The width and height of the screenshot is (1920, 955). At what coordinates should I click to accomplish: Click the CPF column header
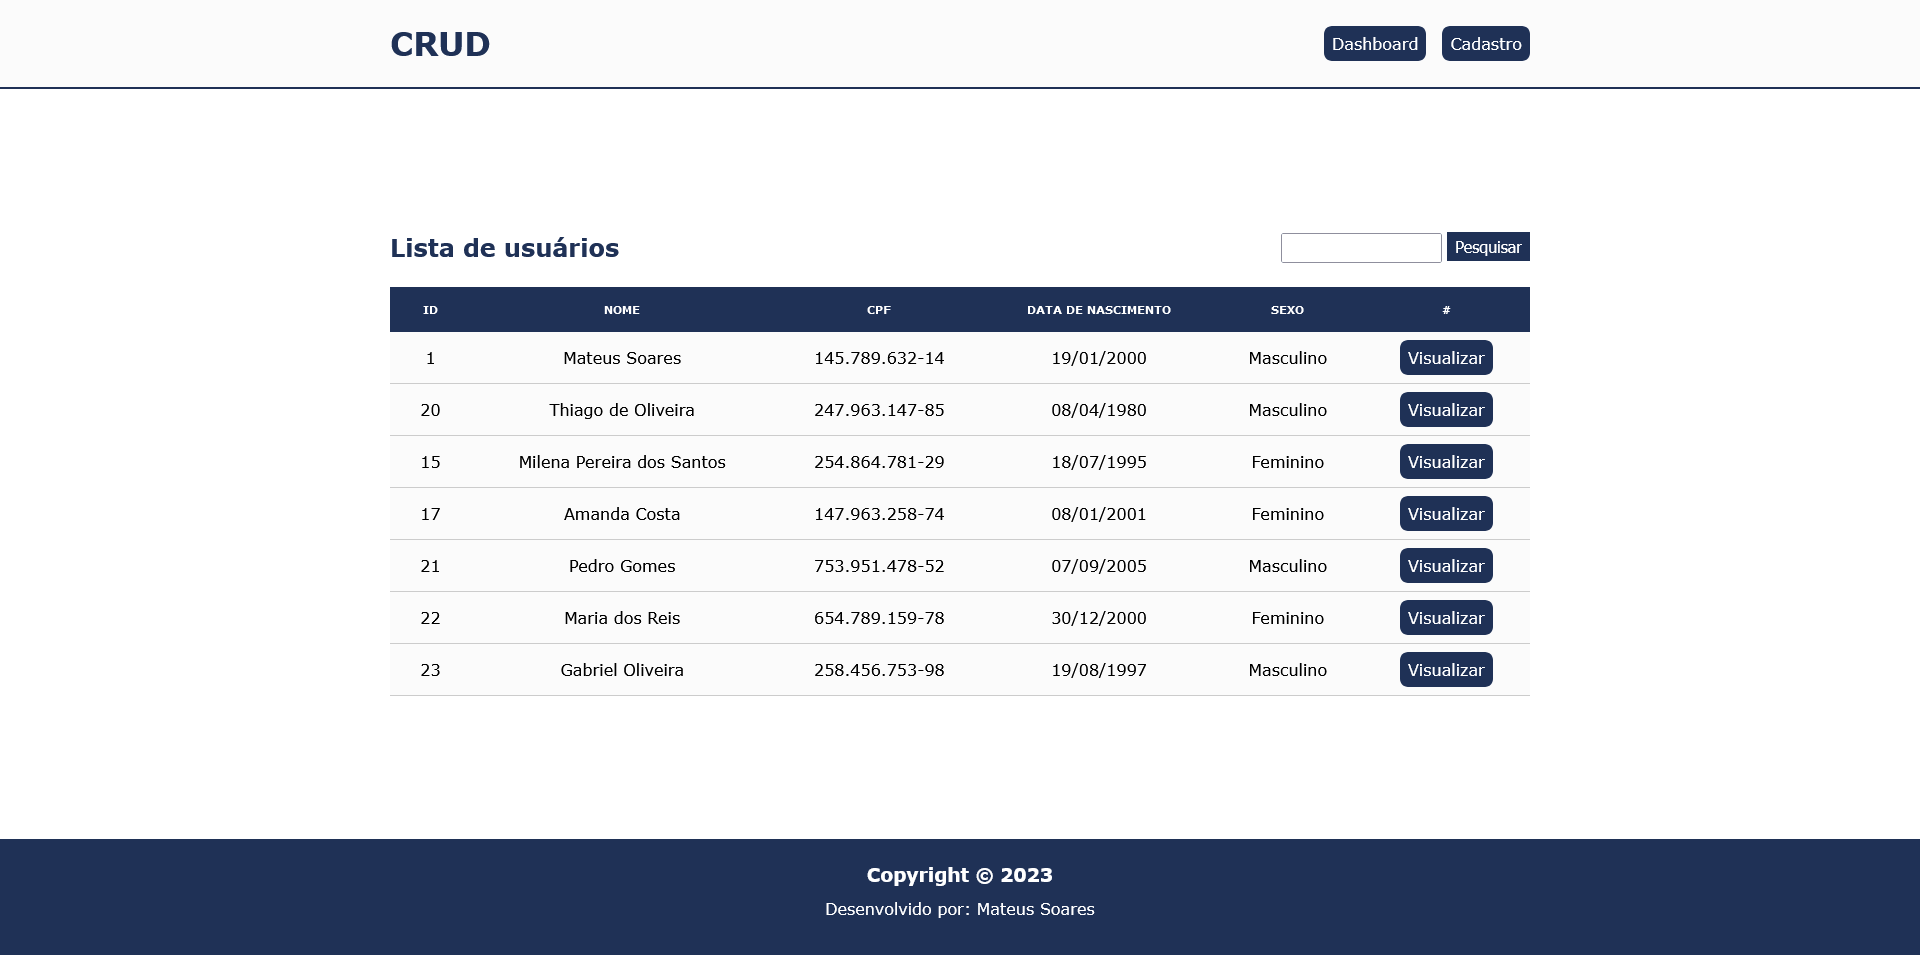pos(879,310)
